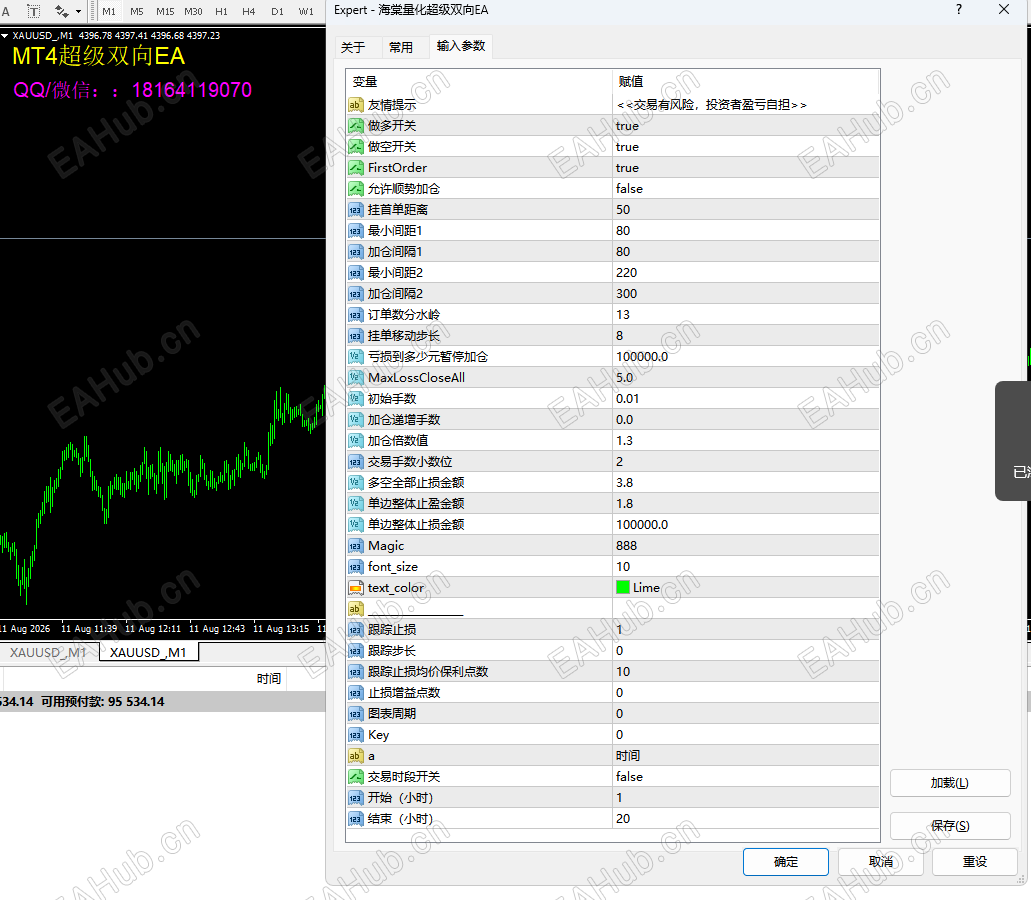This screenshot has width=1031, height=900.
Task: Click the 最小间距1 integer icon
Action: (x=356, y=231)
